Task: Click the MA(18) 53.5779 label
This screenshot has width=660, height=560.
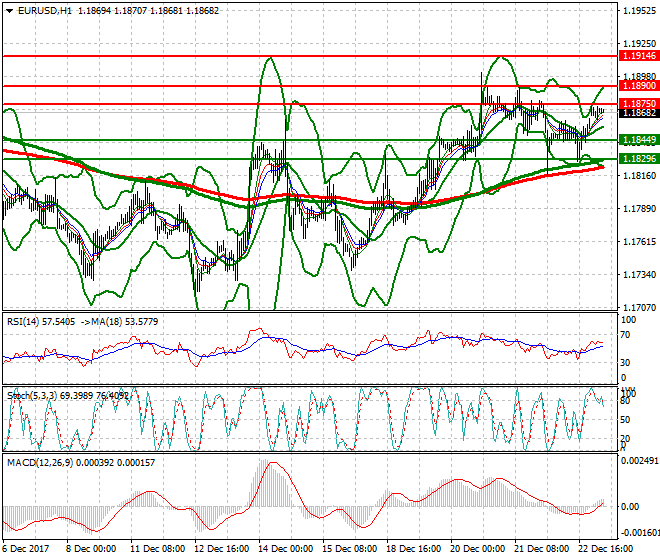Action: click(x=125, y=322)
